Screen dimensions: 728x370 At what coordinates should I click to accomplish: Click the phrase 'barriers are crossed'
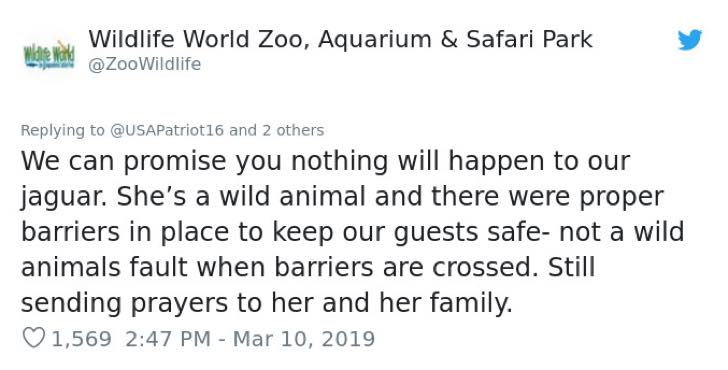point(405,267)
